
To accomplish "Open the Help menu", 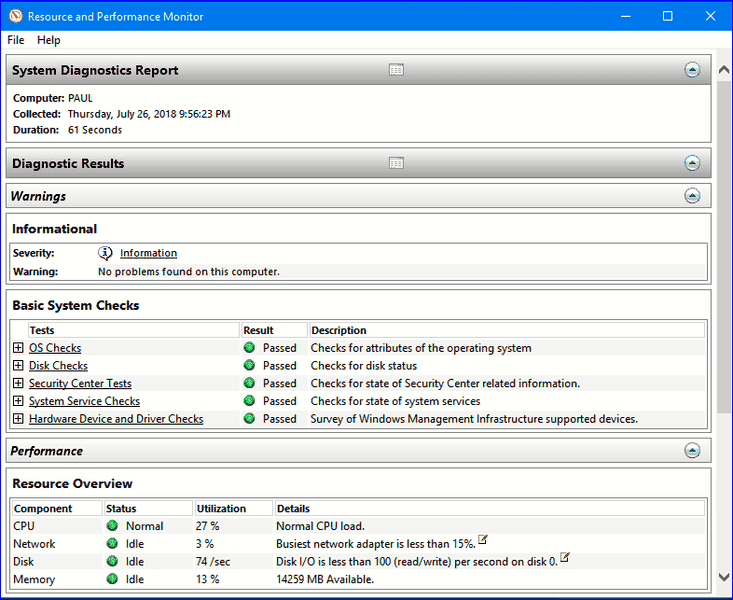I will click(x=49, y=40).
